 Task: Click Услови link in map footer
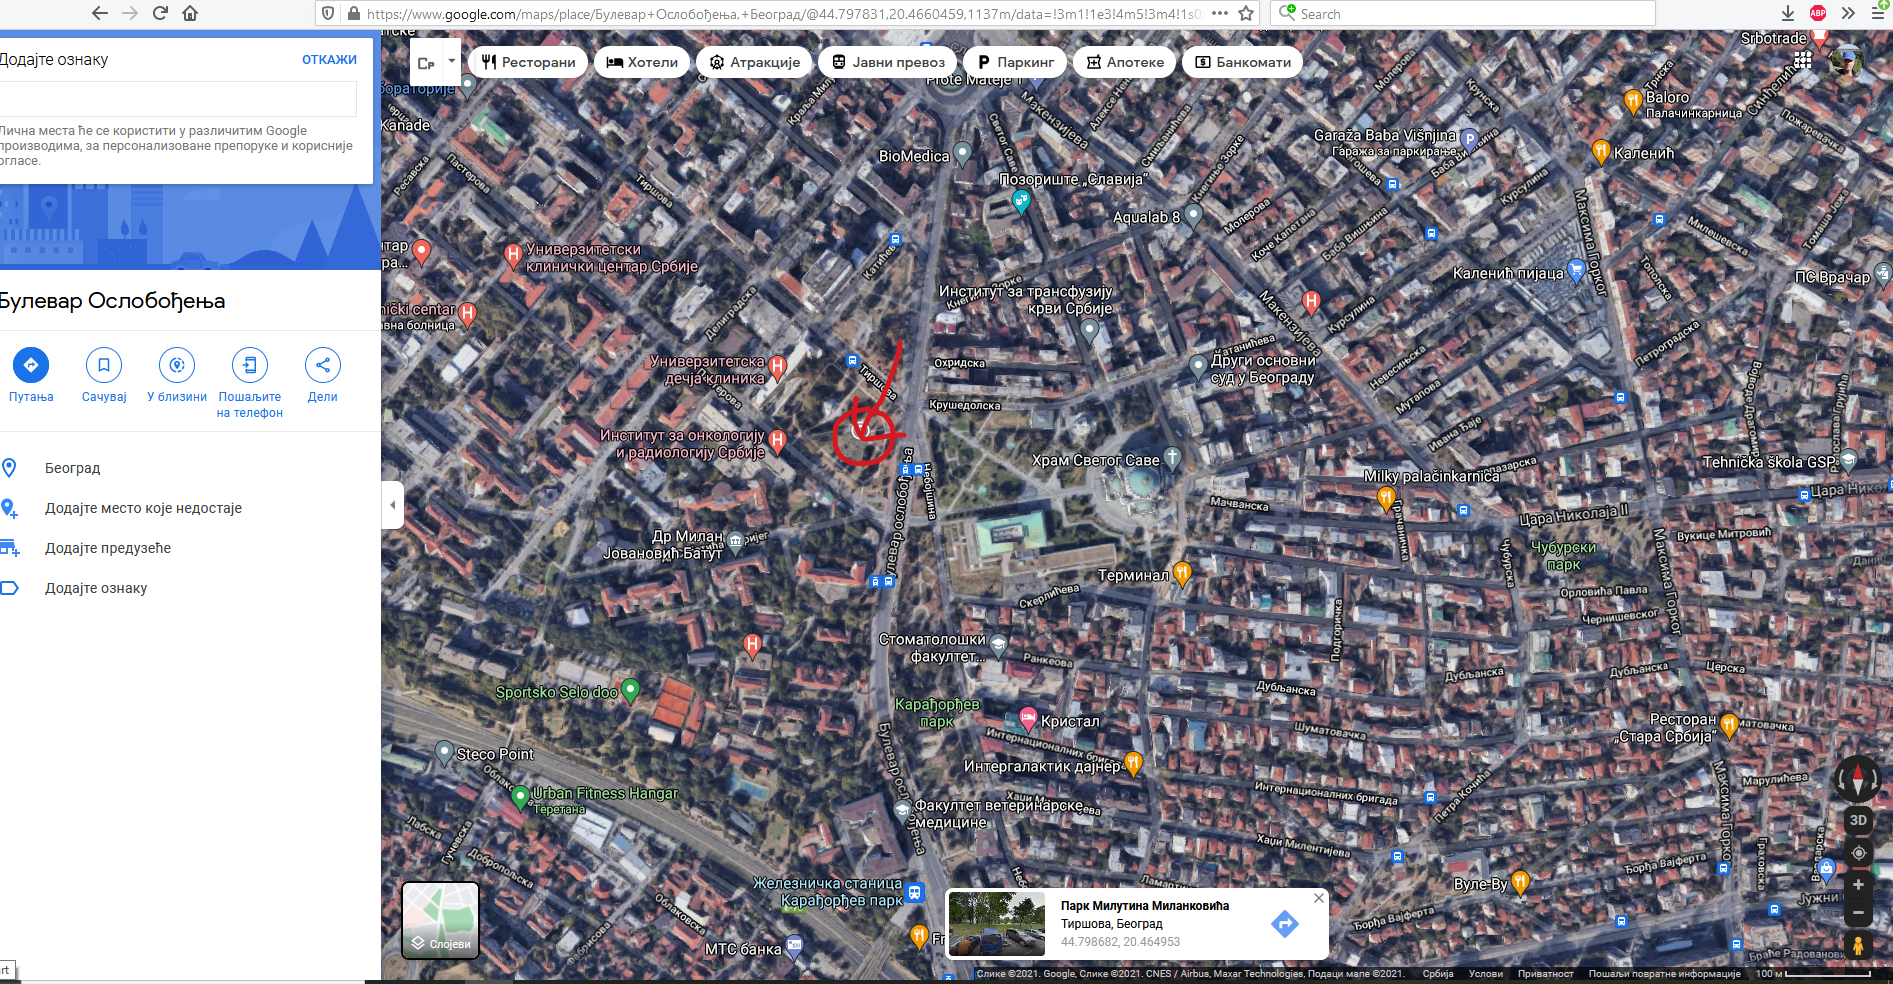(x=1486, y=974)
